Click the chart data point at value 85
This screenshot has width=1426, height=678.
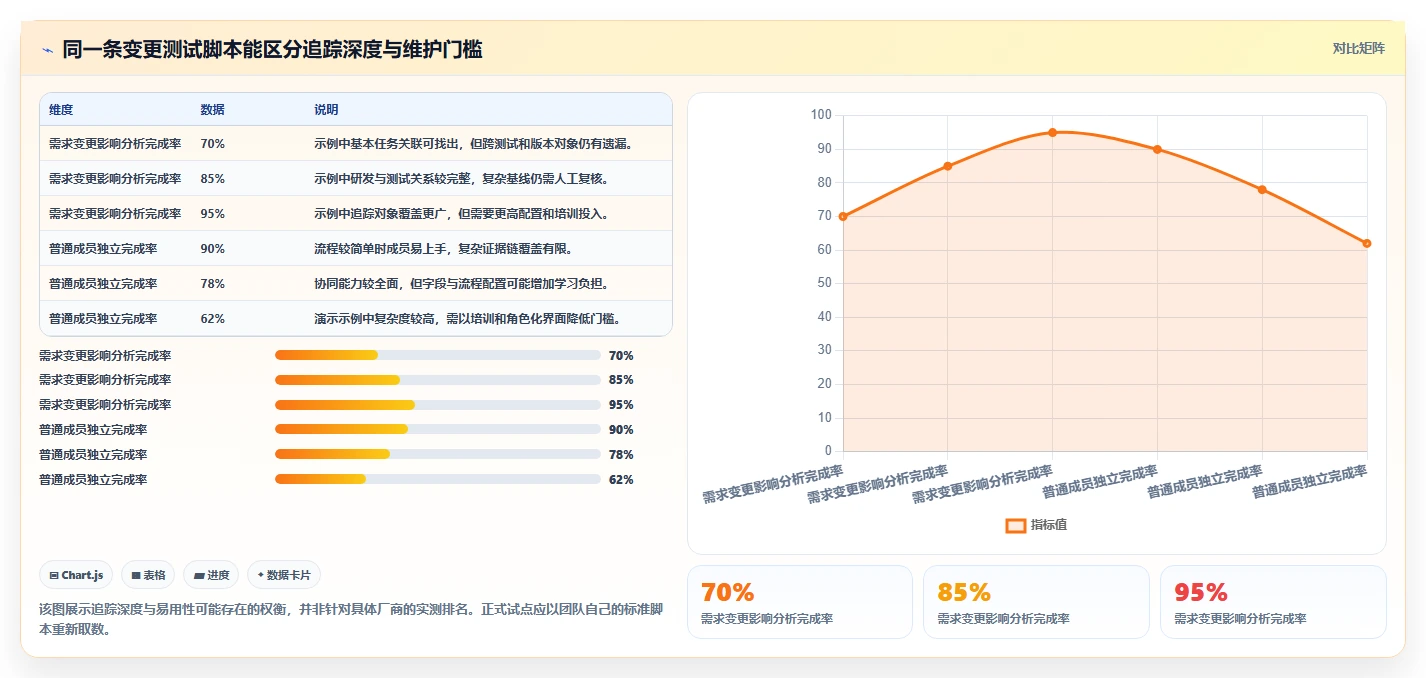948,166
